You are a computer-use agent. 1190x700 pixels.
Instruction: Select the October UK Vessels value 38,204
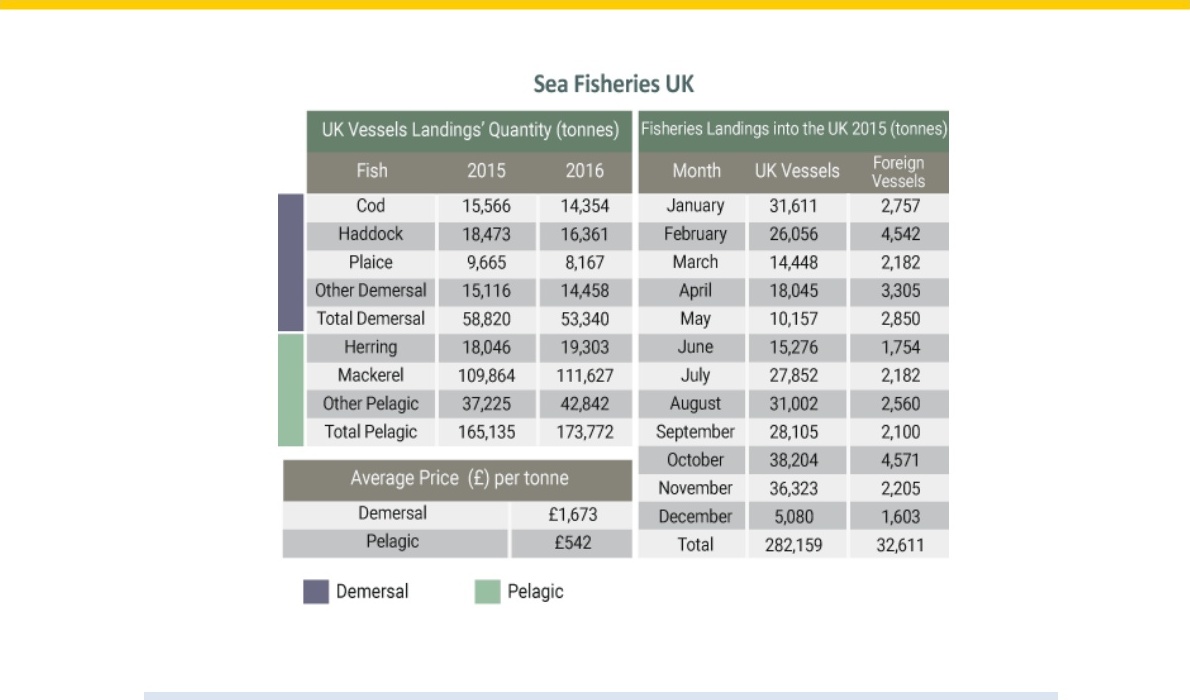pos(793,460)
